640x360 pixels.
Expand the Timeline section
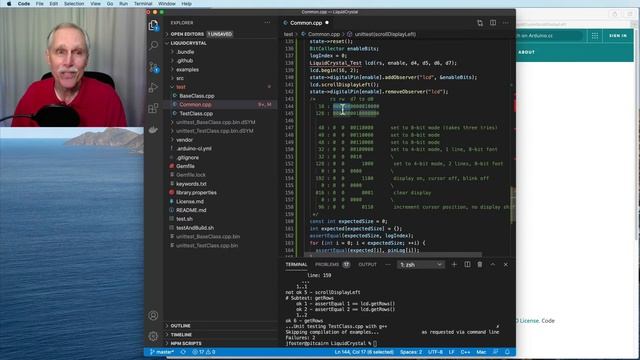pyautogui.click(x=181, y=335)
